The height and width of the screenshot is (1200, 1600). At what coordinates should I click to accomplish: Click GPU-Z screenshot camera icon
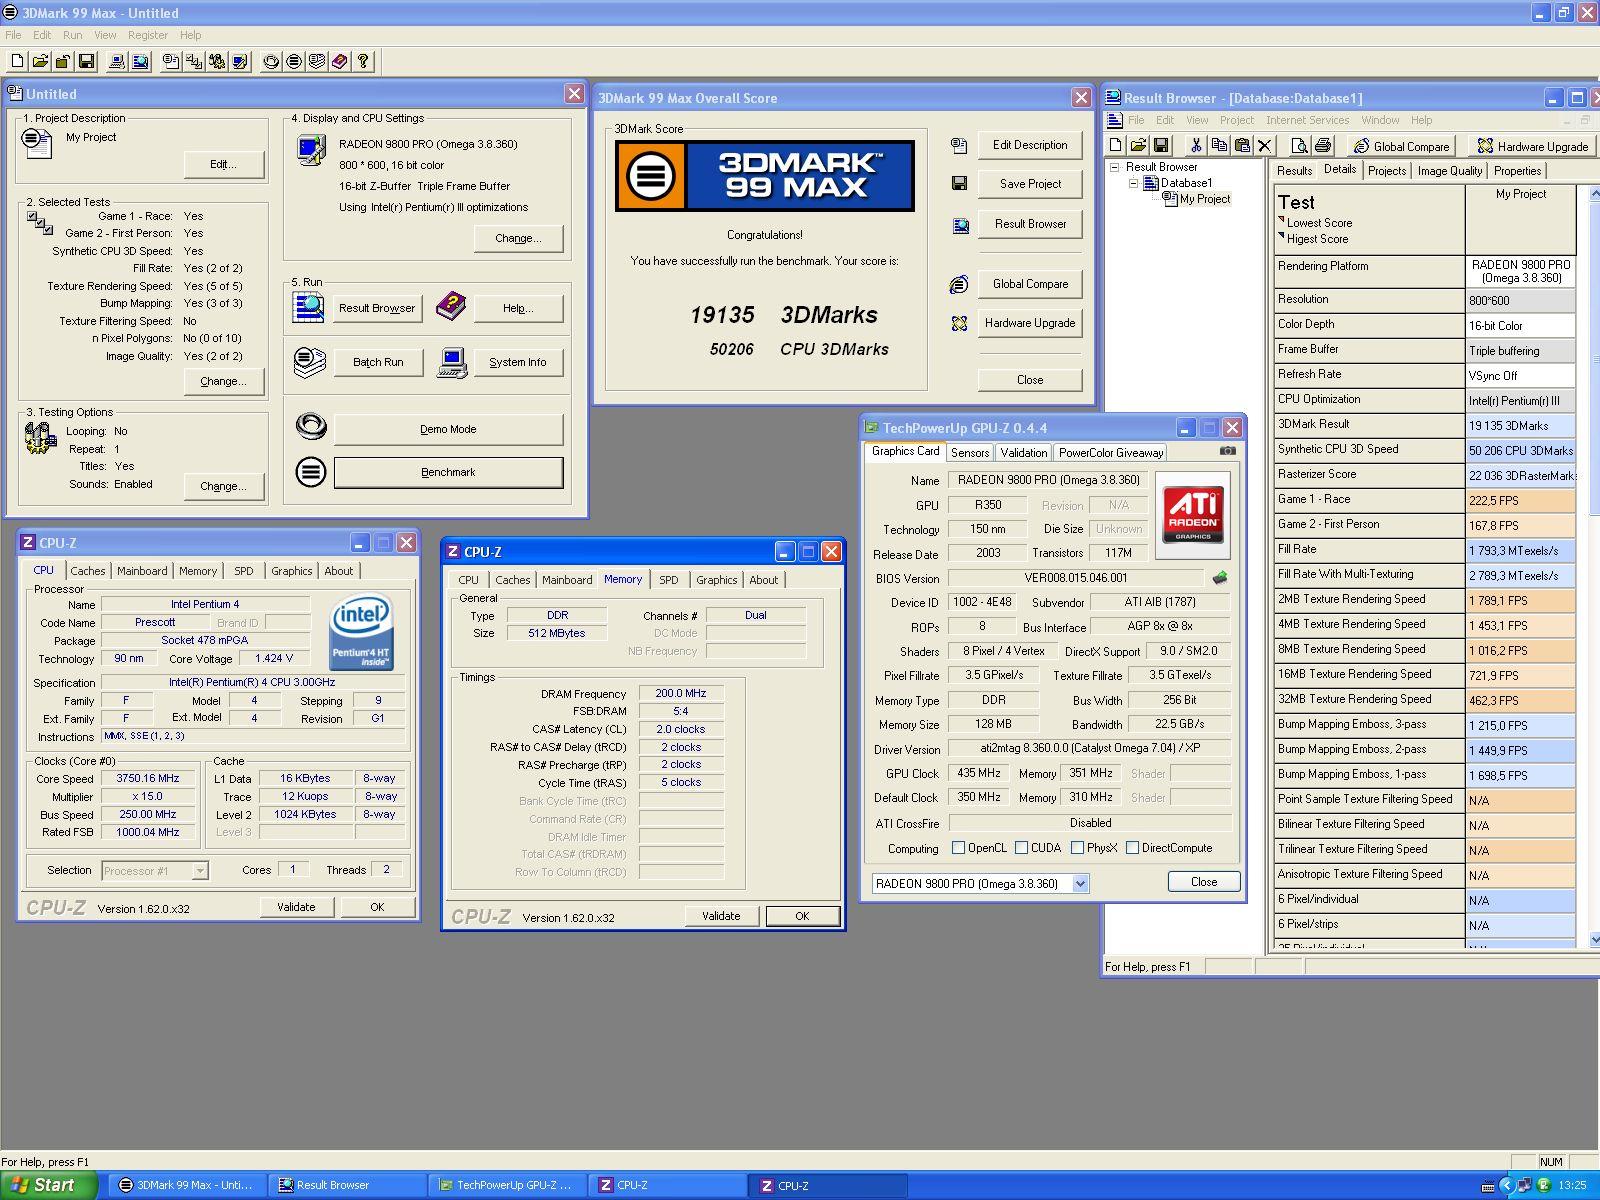(1227, 451)
